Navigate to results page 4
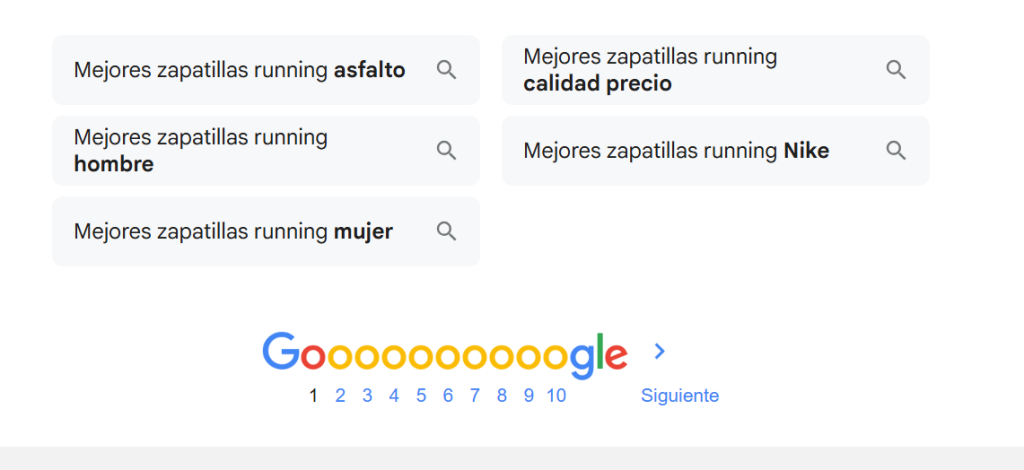1024x470 pixels. pos(394,396)
